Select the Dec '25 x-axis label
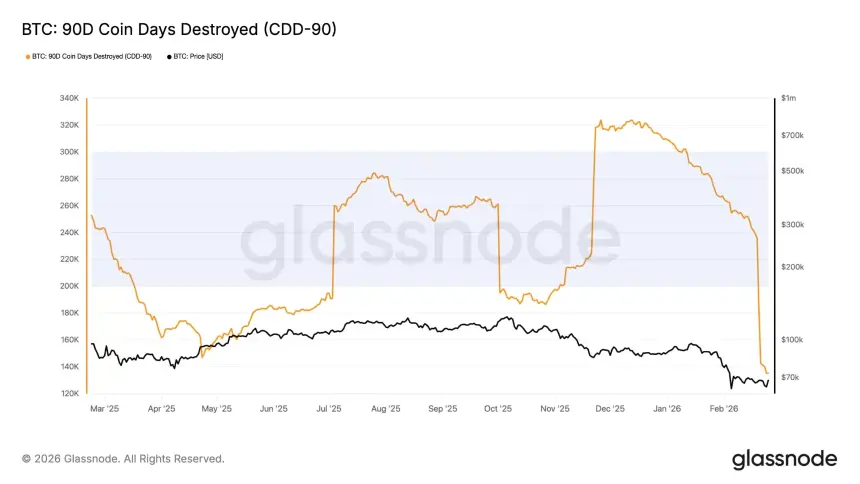The image size is (860, 484). click(x=610, y=409)
